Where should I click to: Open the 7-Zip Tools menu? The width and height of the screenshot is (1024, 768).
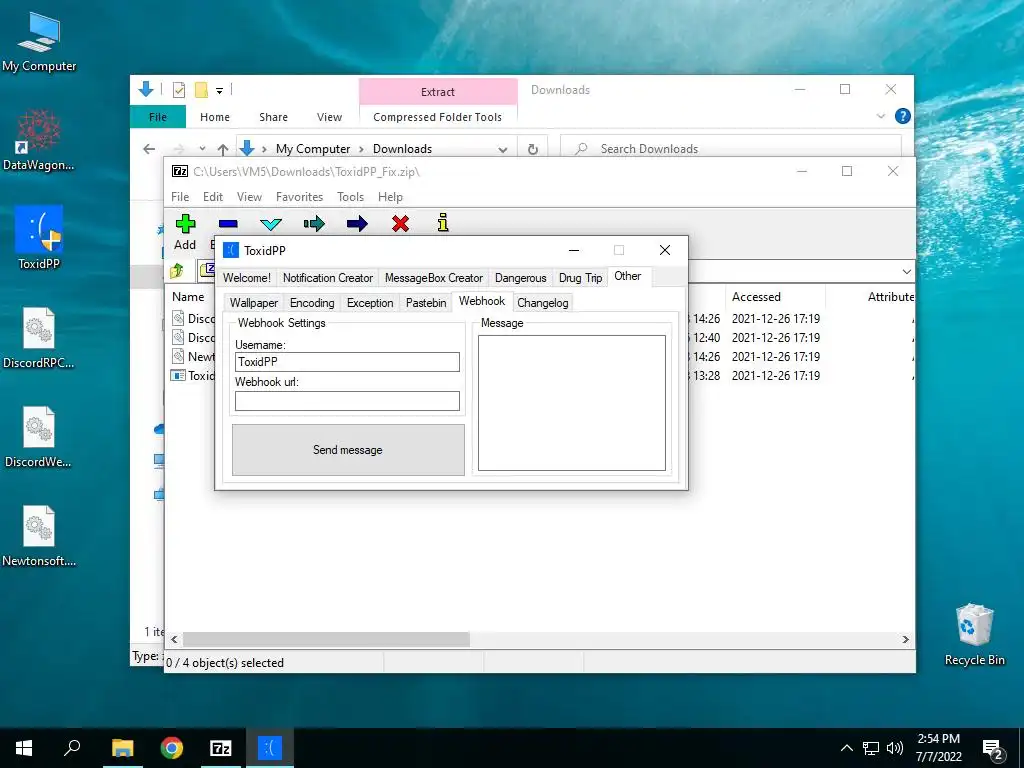tap(350, 197)
